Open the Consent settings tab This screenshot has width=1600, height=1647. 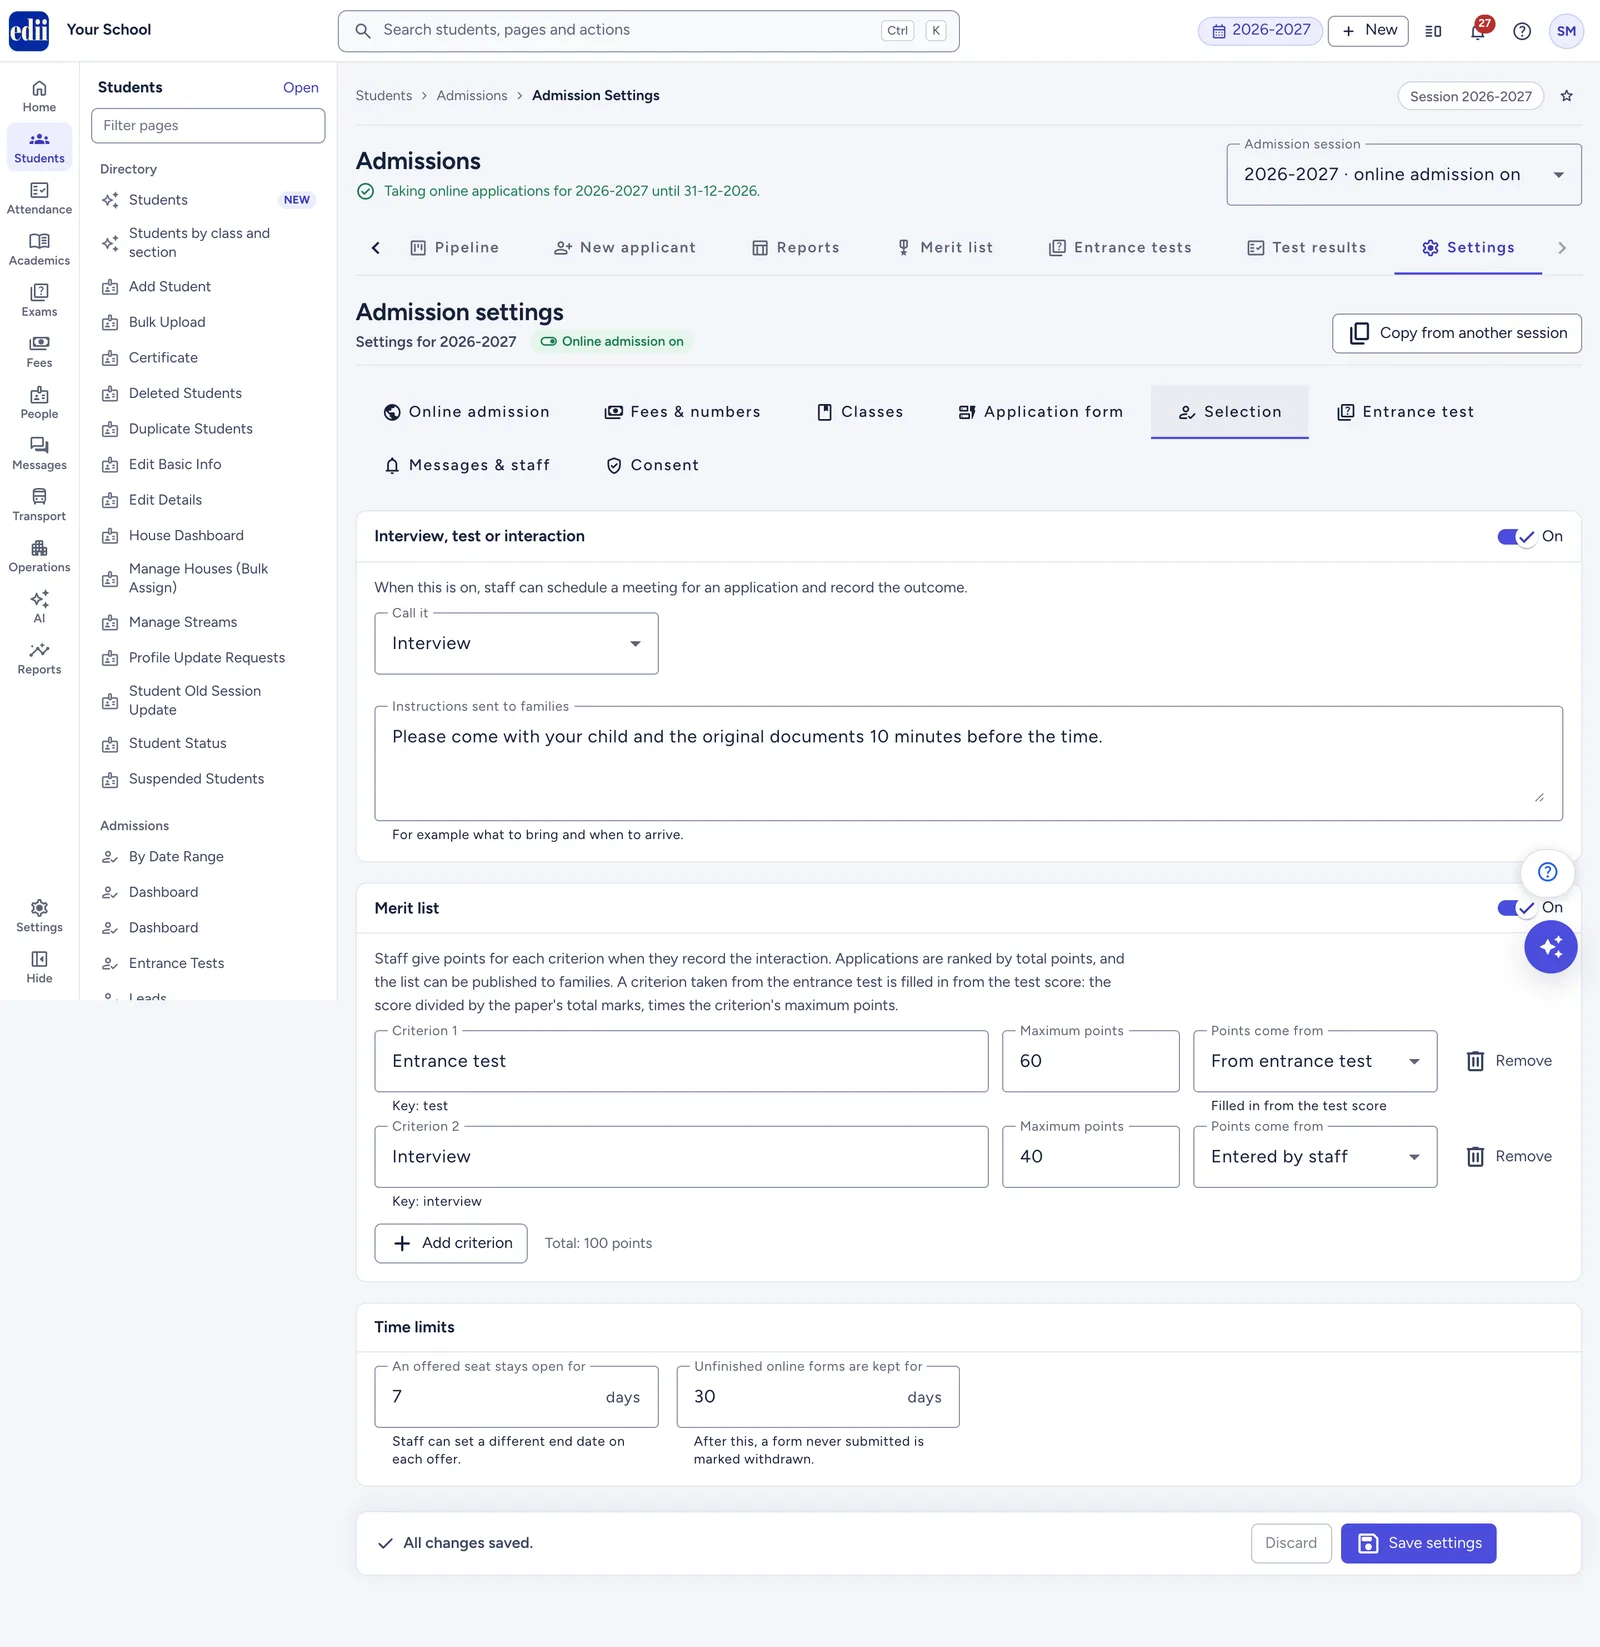coord(652,465)
